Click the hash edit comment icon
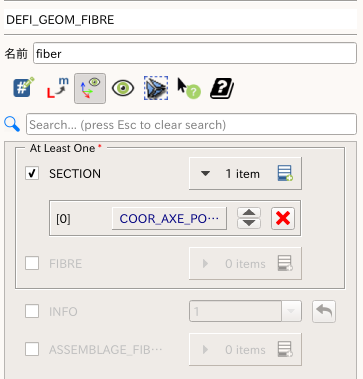 click(x=23, y=88)
